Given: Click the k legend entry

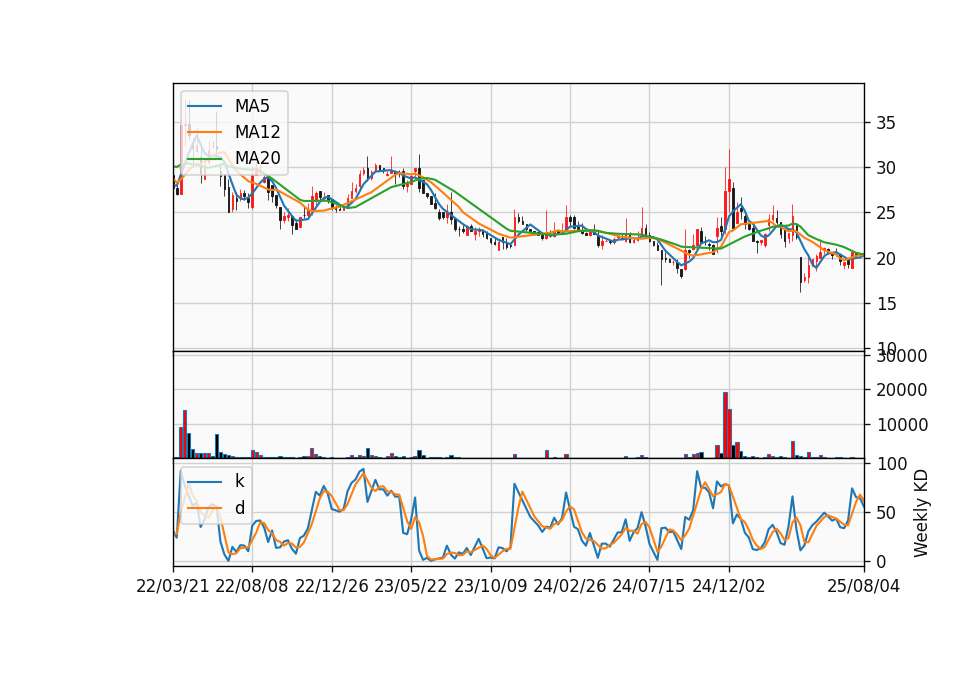Looking at the screenshot, I should 239,481.
